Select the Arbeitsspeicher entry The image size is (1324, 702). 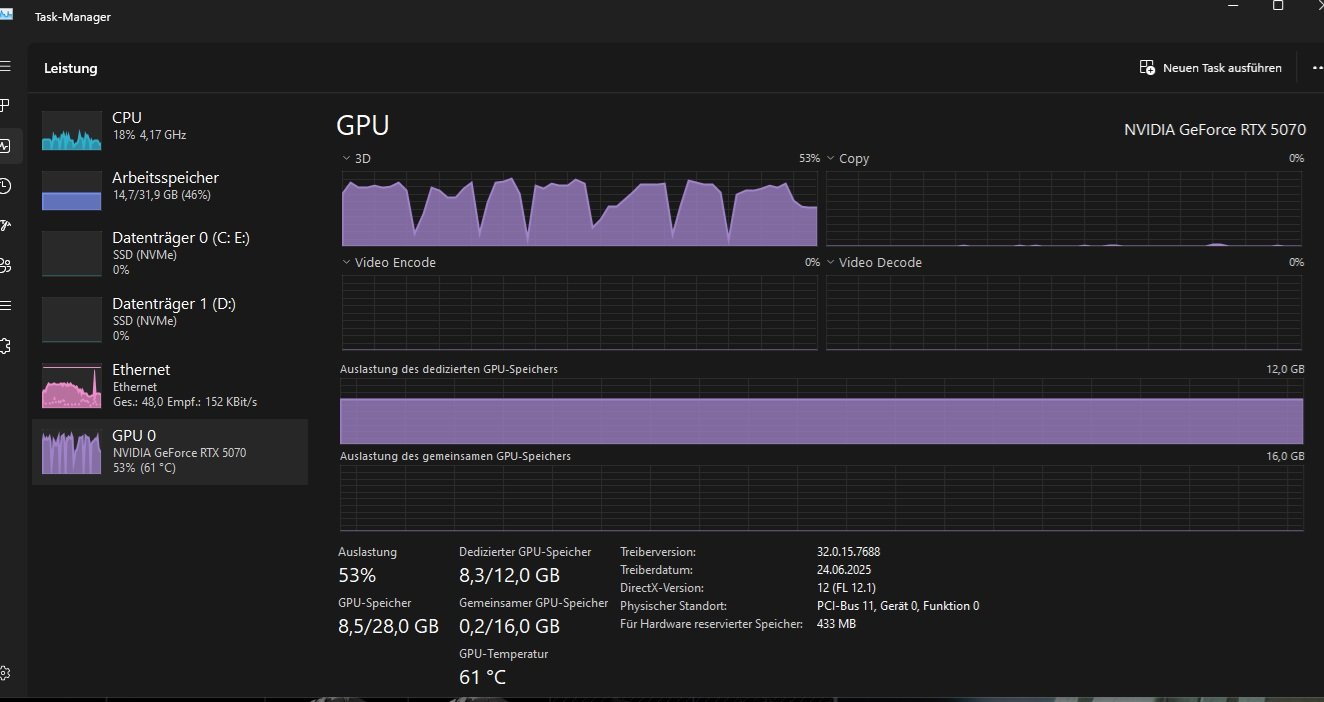(x=170, y=190)
